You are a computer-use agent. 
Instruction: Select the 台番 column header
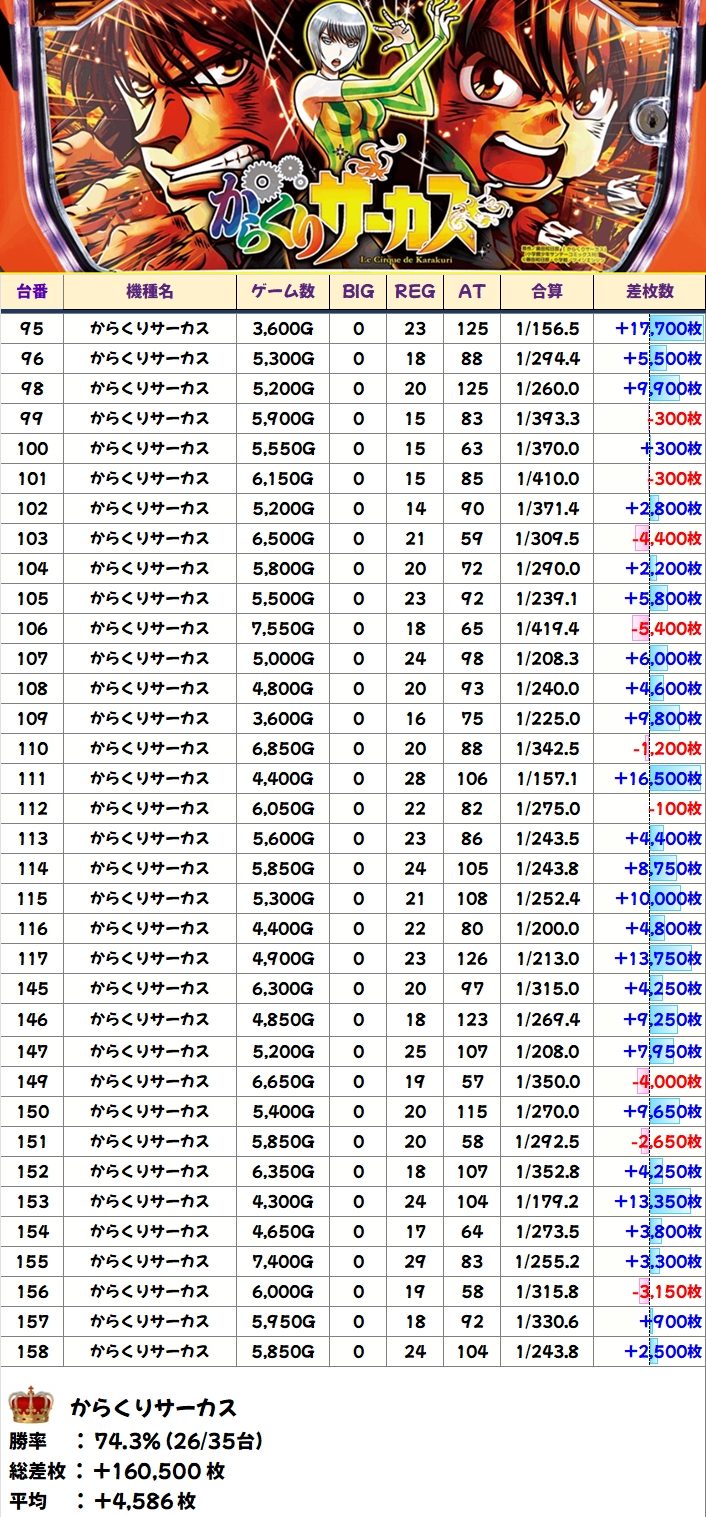coord(32,291)
